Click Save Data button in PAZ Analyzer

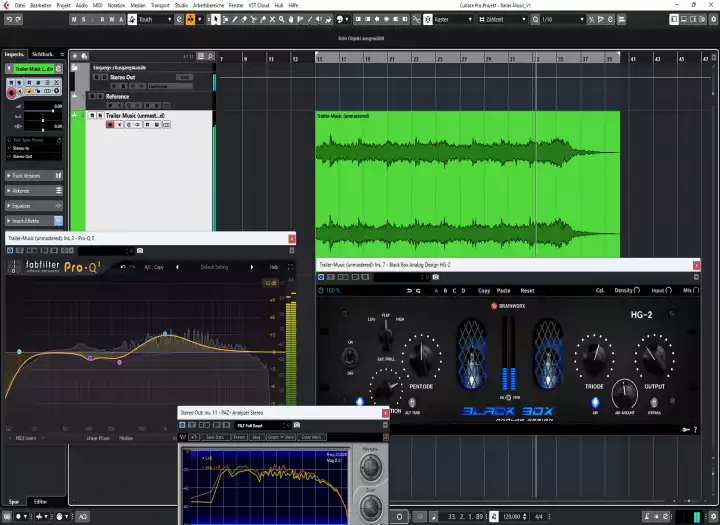point(214,437)
